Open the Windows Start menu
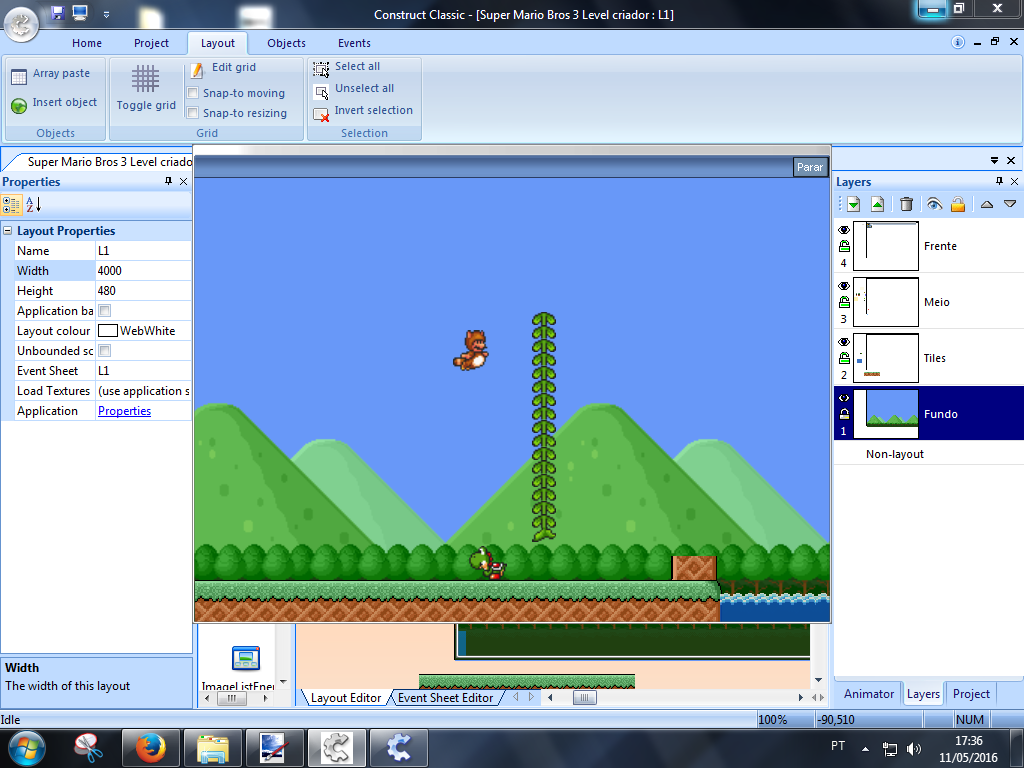The height and width of the screenshot is (768, 1024). [27, 748]
